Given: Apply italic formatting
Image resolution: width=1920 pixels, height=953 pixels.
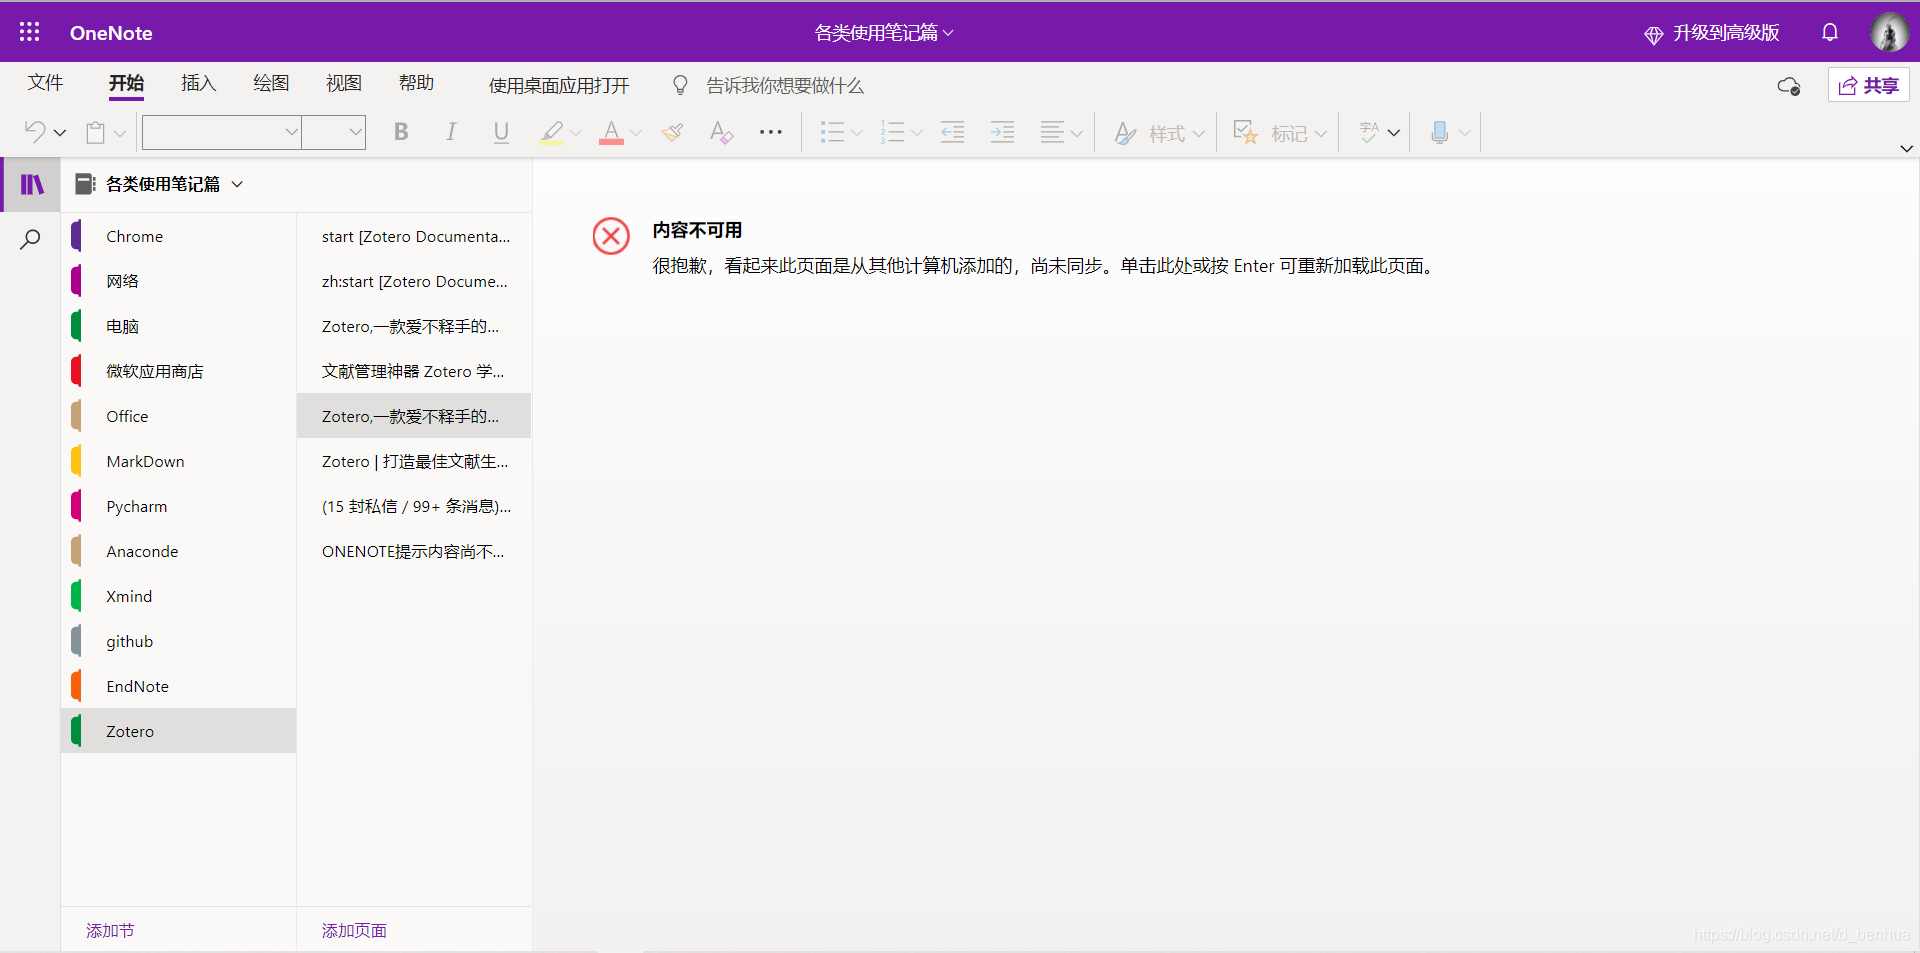Looking at the screenshot, I should [451, 132].
